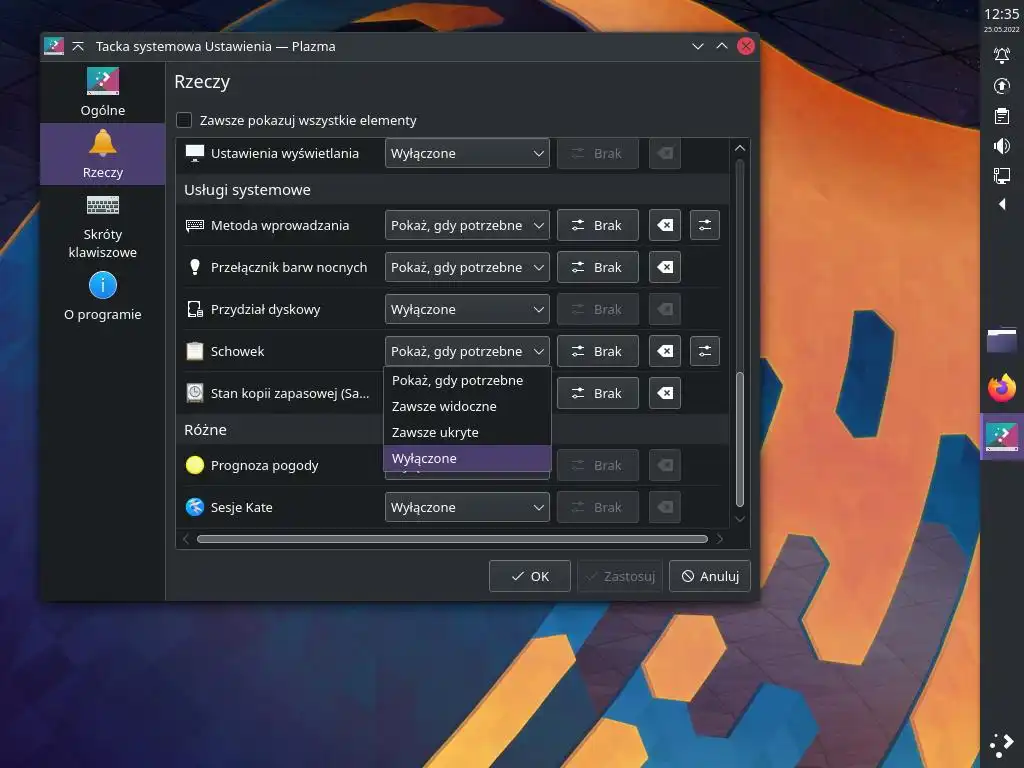Select Plasma settings task in side panel
The height and width of the screenshot is (768, 1024).
coord(1002,436)
